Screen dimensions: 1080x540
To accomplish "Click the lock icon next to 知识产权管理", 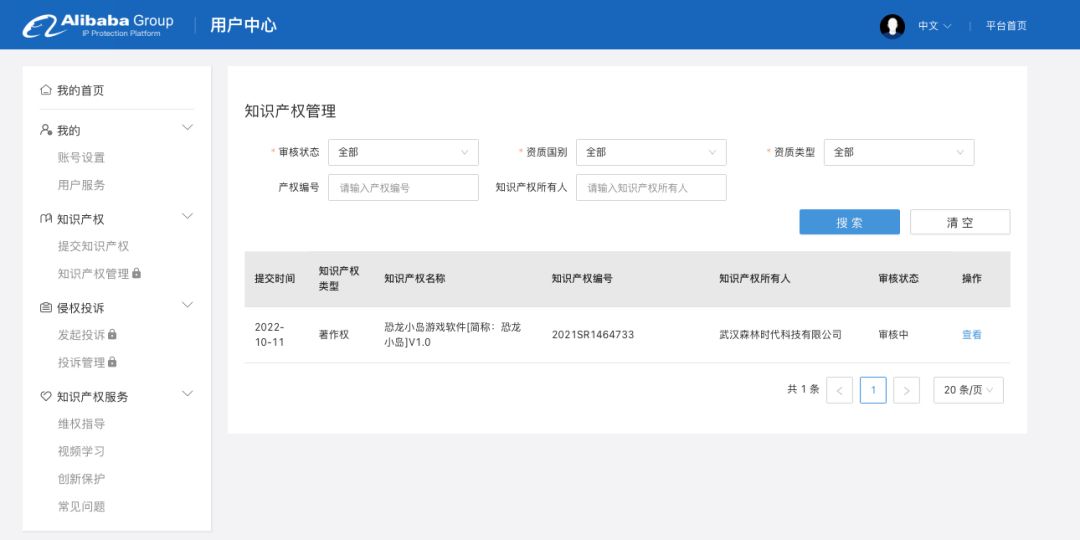I will pos(136,273).
